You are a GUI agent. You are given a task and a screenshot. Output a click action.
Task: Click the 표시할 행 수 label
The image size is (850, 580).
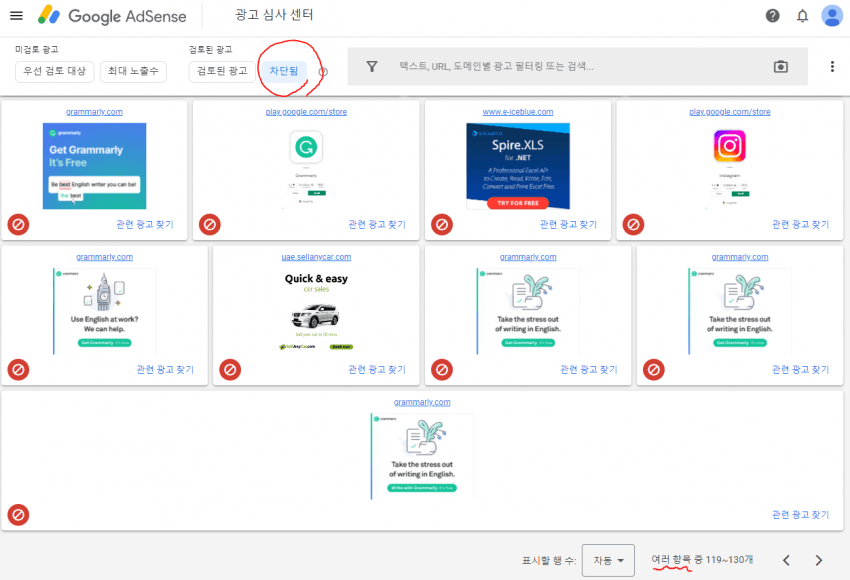click(549, 560)
